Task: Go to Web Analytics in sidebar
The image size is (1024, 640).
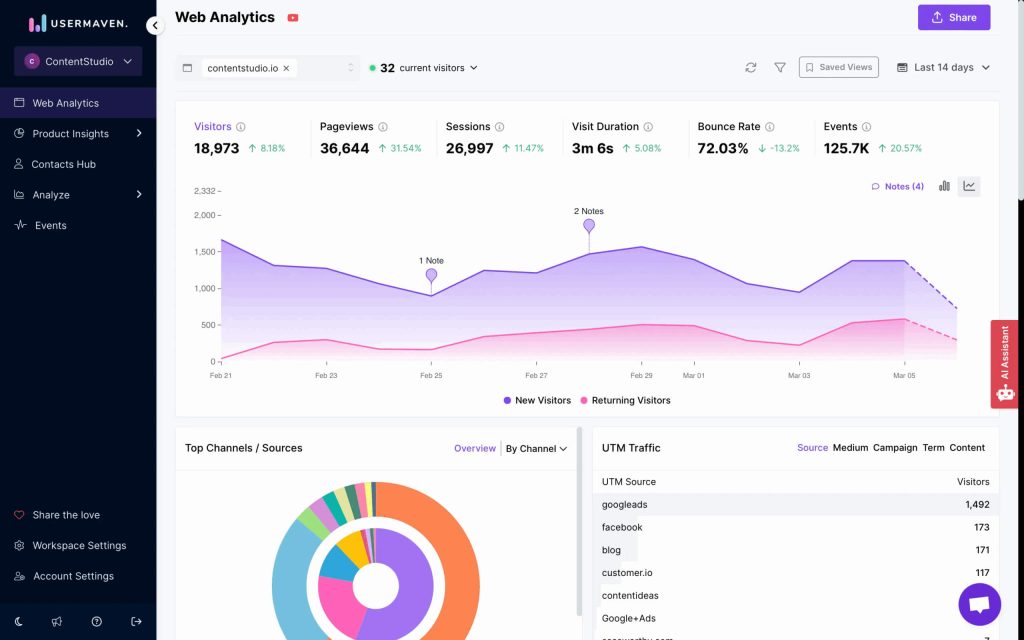Action: [78, 103]
